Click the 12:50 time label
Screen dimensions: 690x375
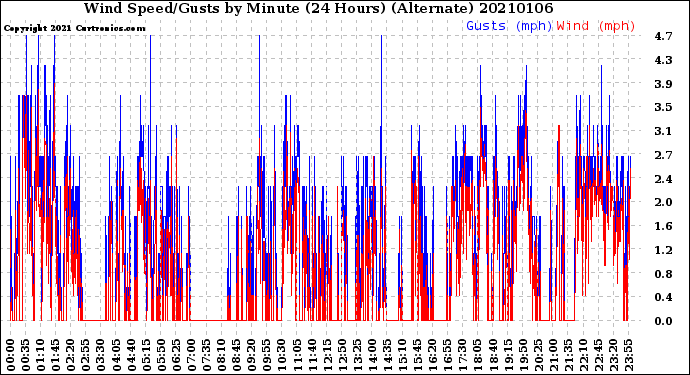click(x=342, y=355)
